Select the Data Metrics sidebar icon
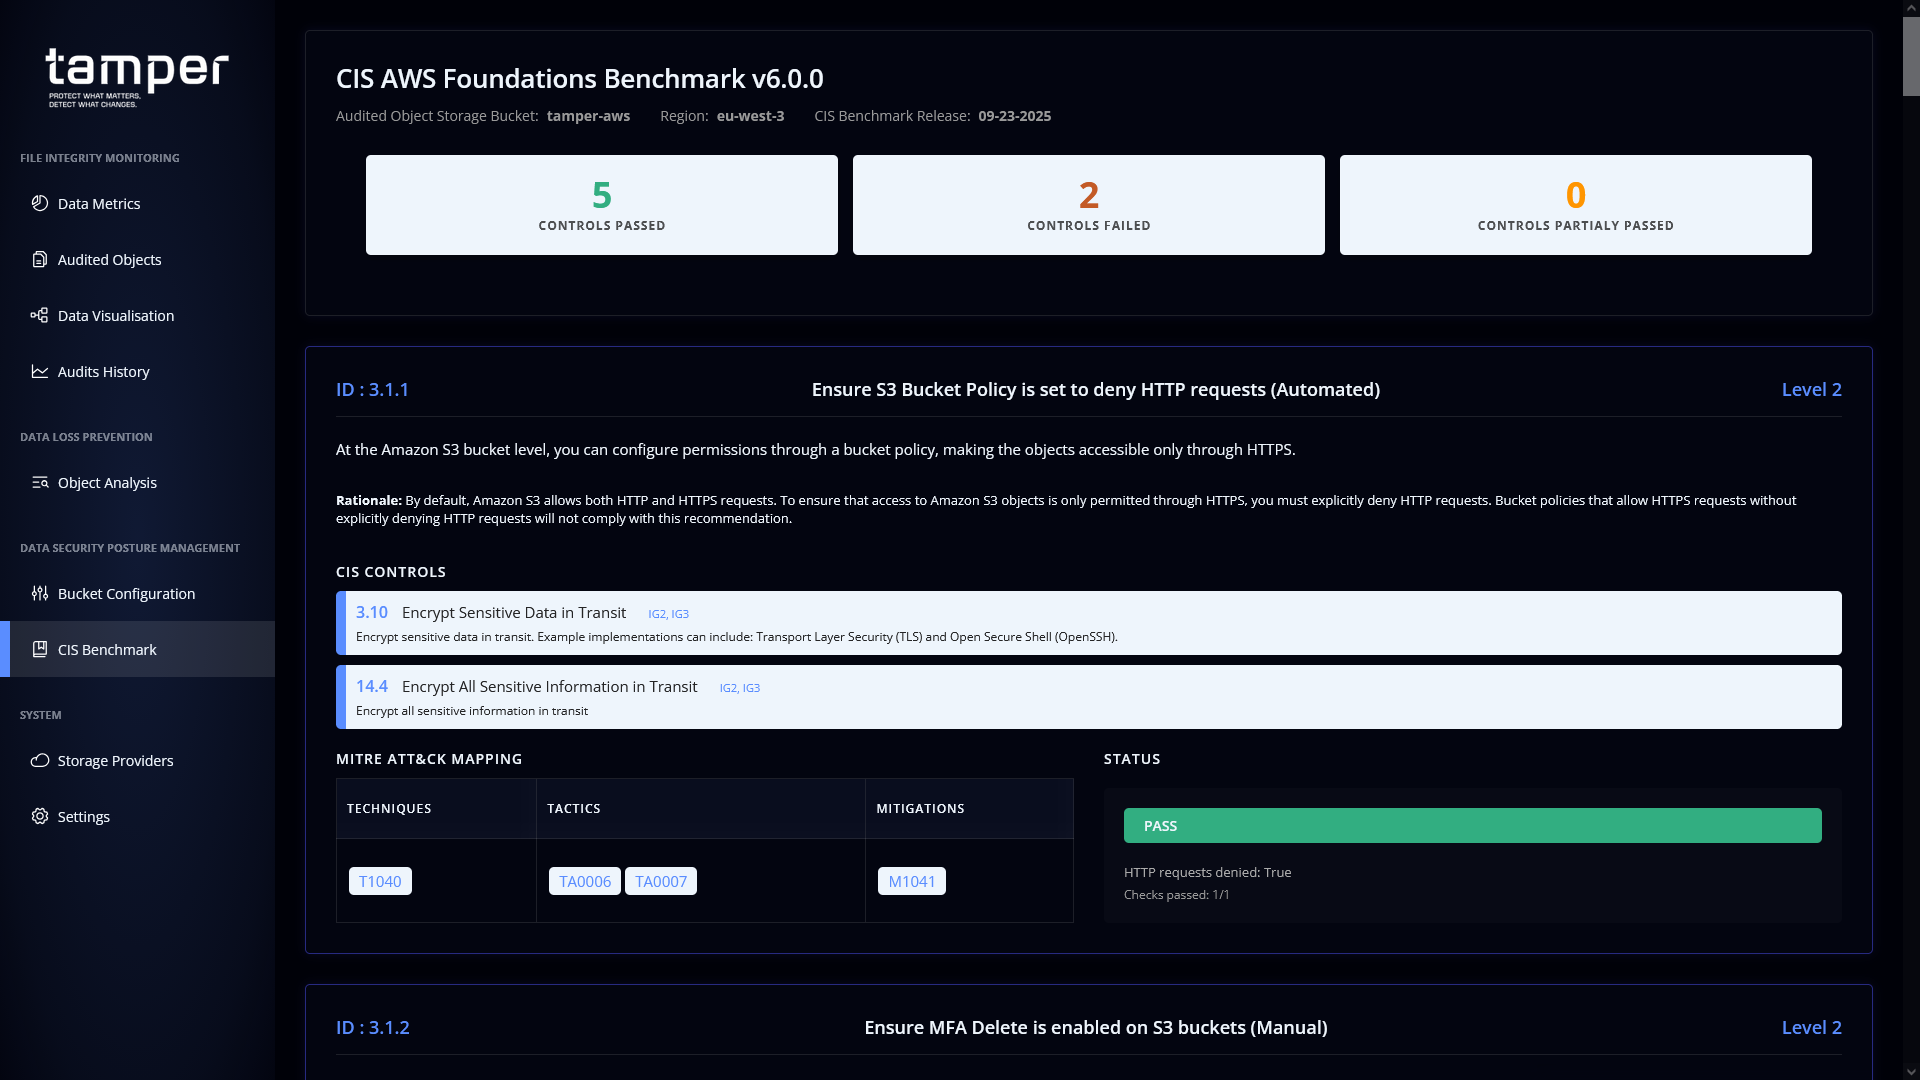1920x1080 pixels. pyautogui.click(x=40, y=203)
